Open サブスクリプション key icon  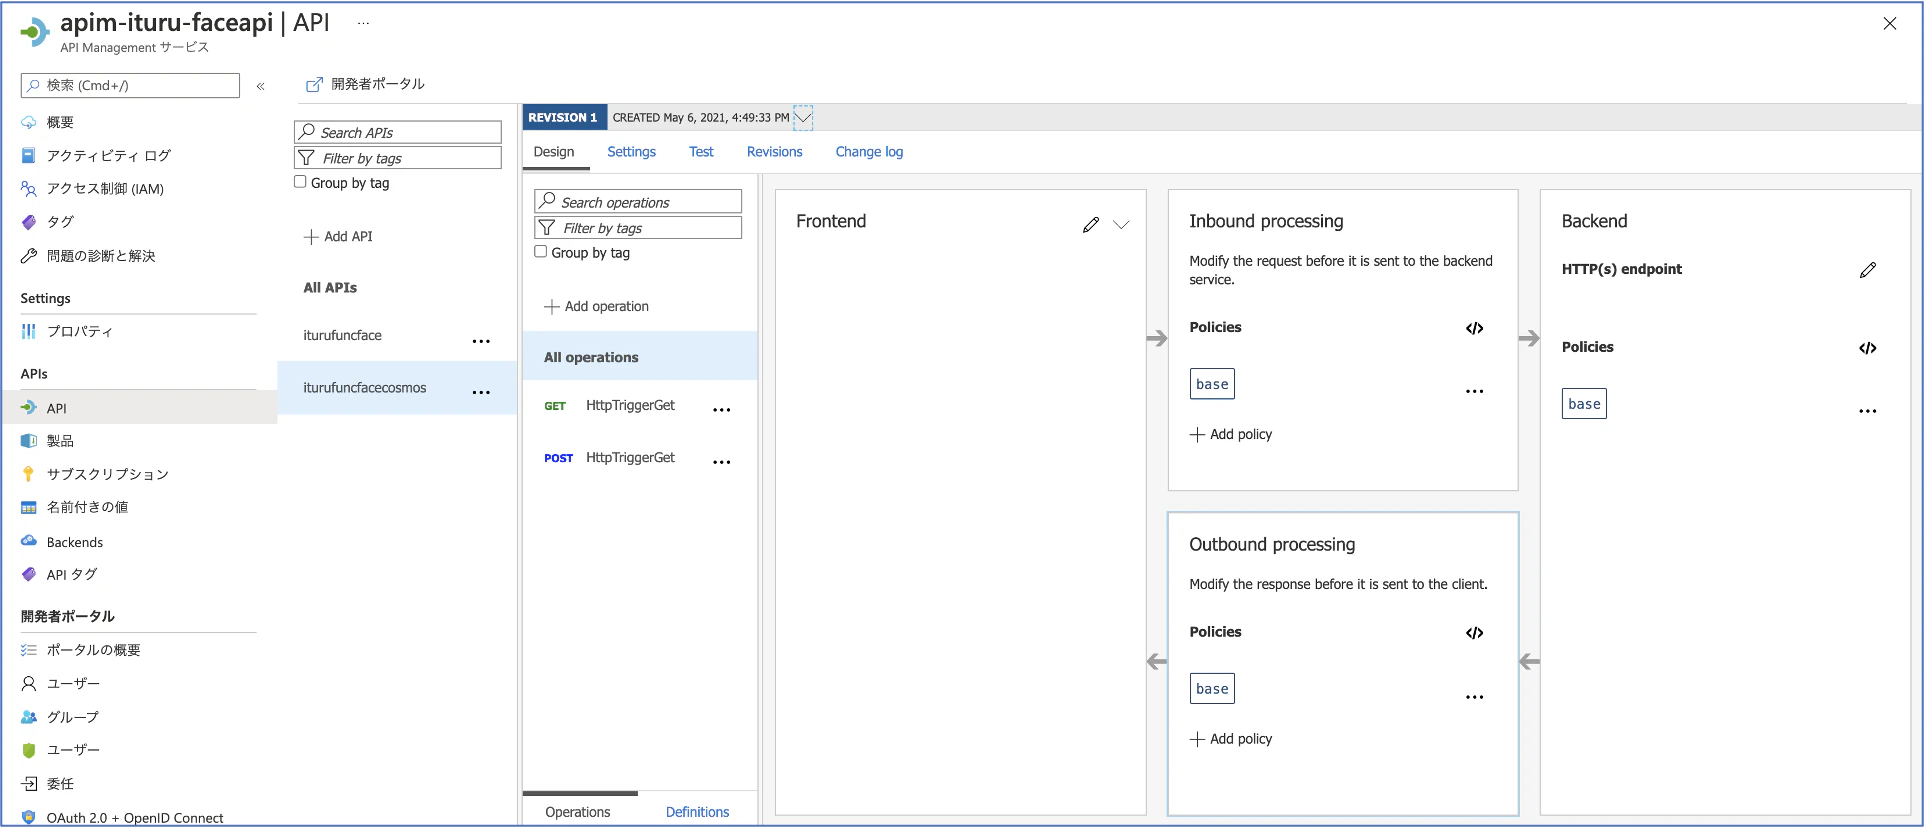(x=29, y=474)
